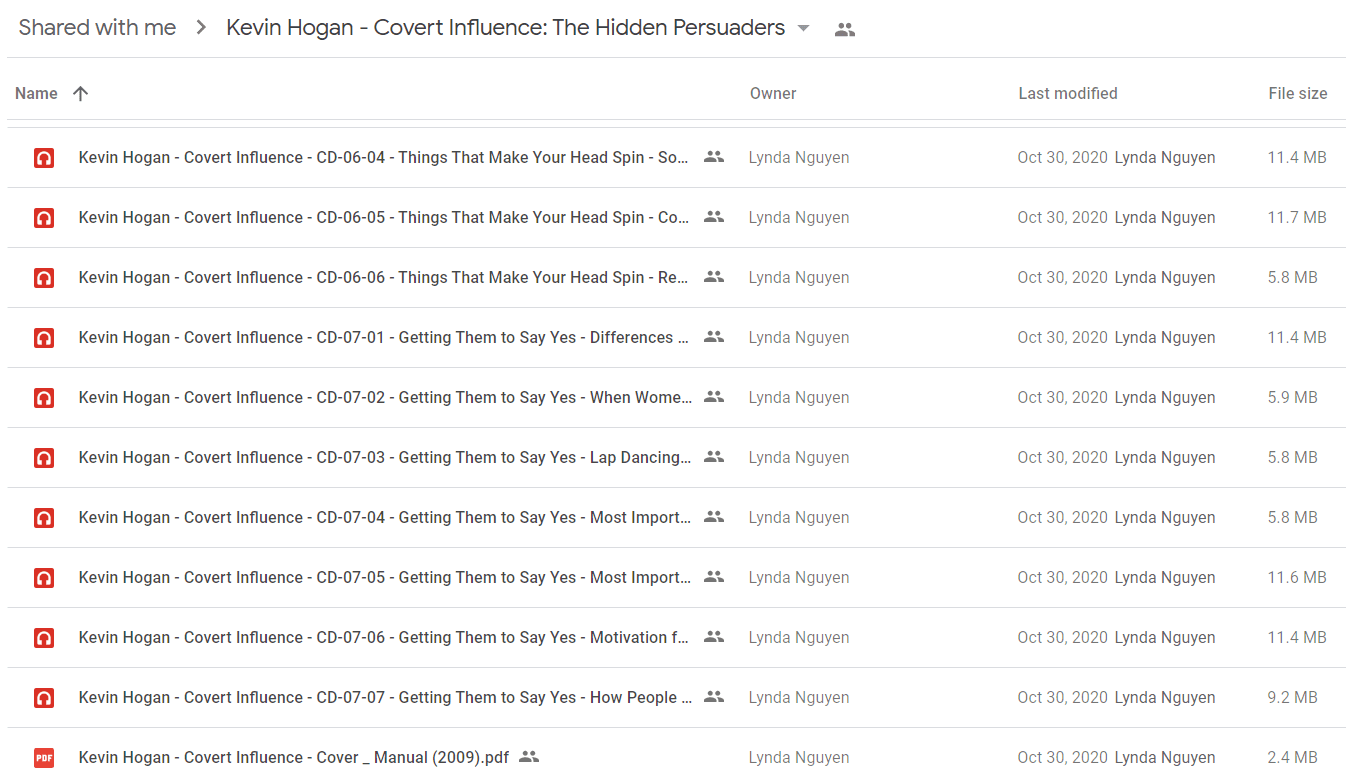The image size is (1346, 778).
Task: Click the shared people icon on CD-06-05 row
Action: coord(713,217)
